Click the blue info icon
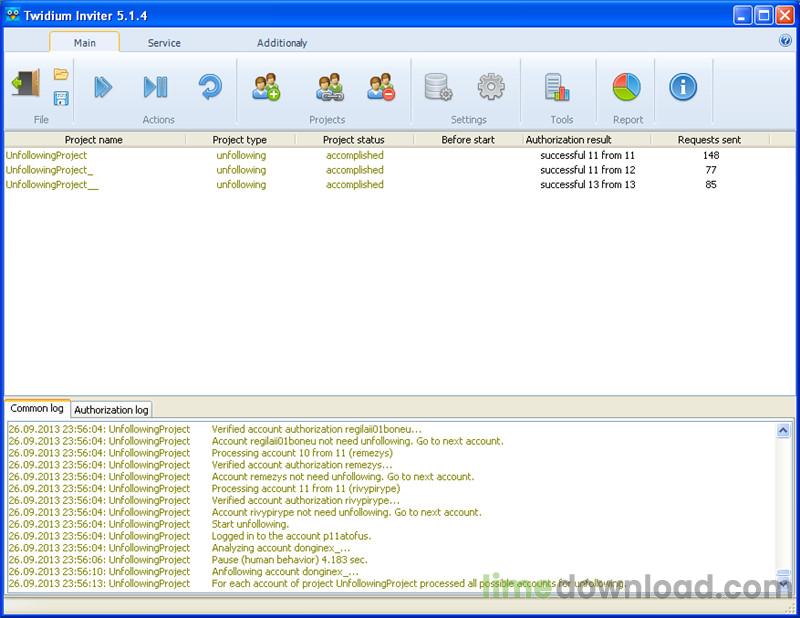The width and height of the screenshot is (800, 618). pyautogui.click(x=683, y=87)
